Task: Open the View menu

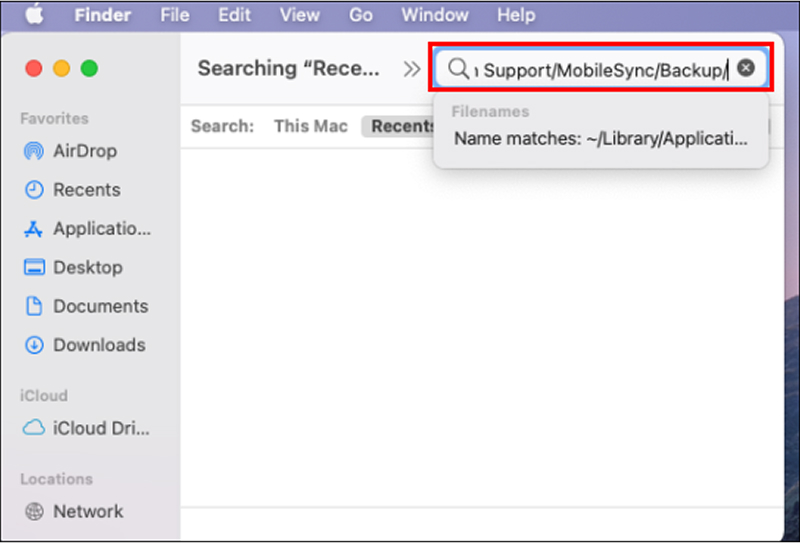Action: (300, 15)
